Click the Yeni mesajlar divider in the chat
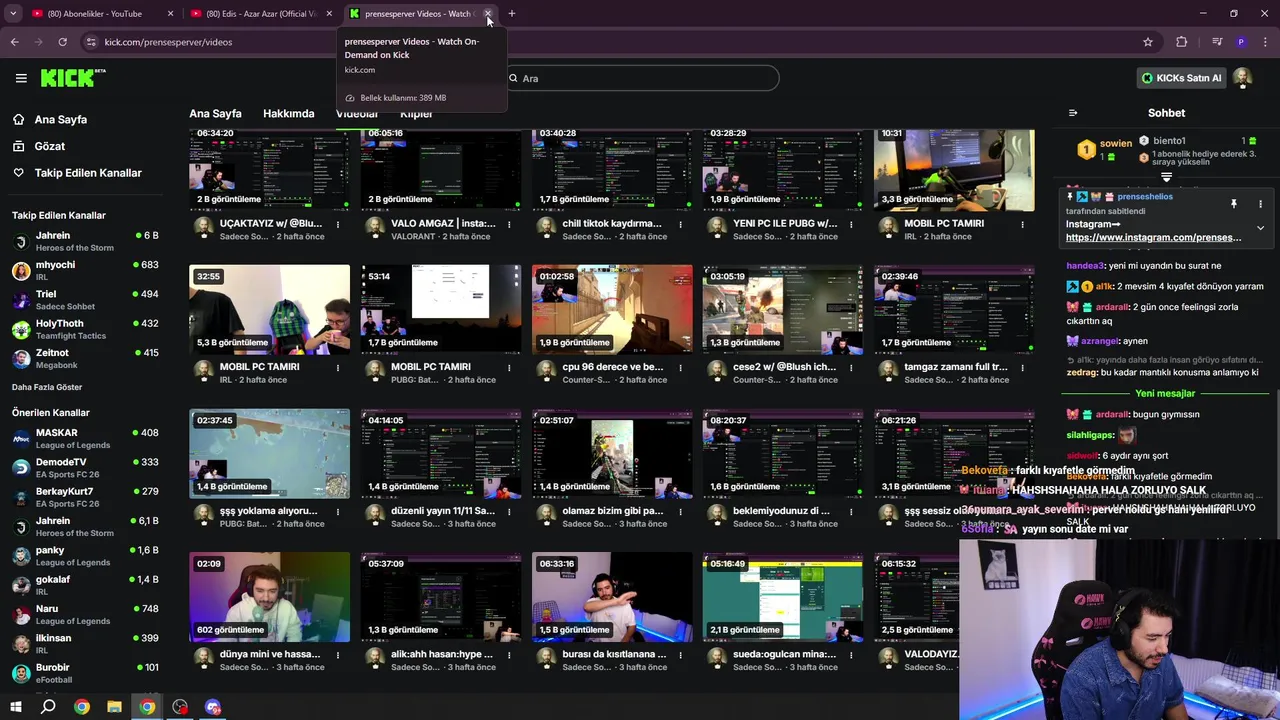 [x=1165, y=394]
